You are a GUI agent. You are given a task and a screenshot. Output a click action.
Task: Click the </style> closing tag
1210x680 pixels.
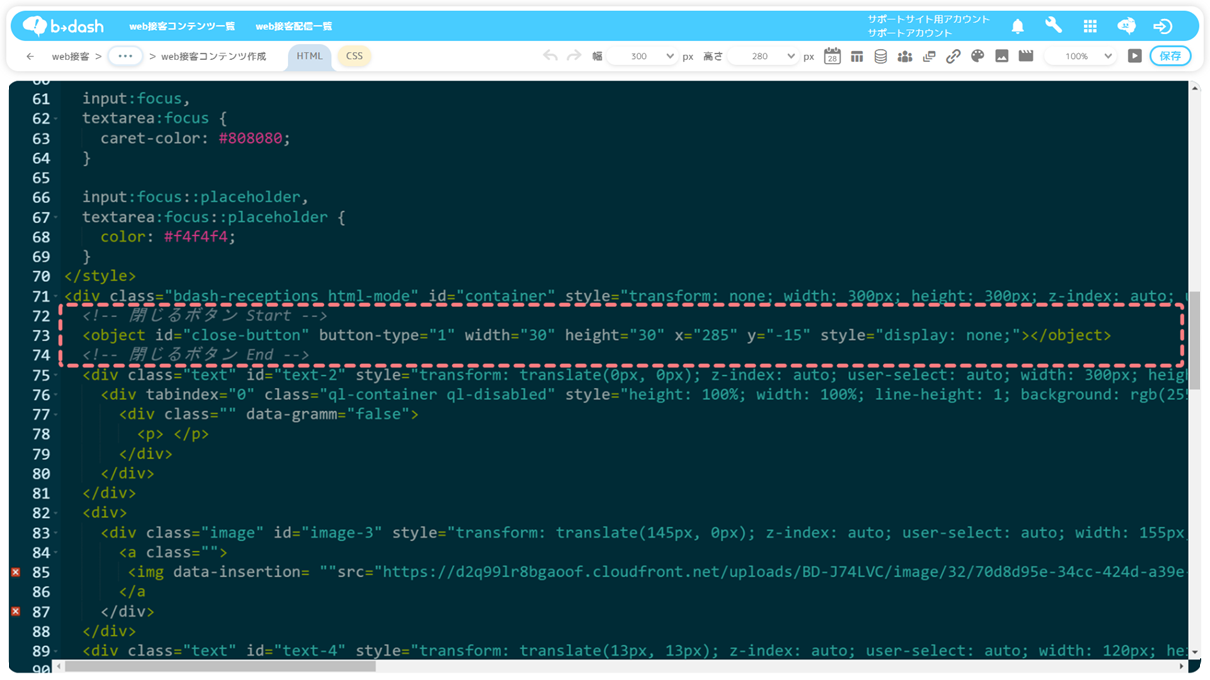tap(100, 276)
